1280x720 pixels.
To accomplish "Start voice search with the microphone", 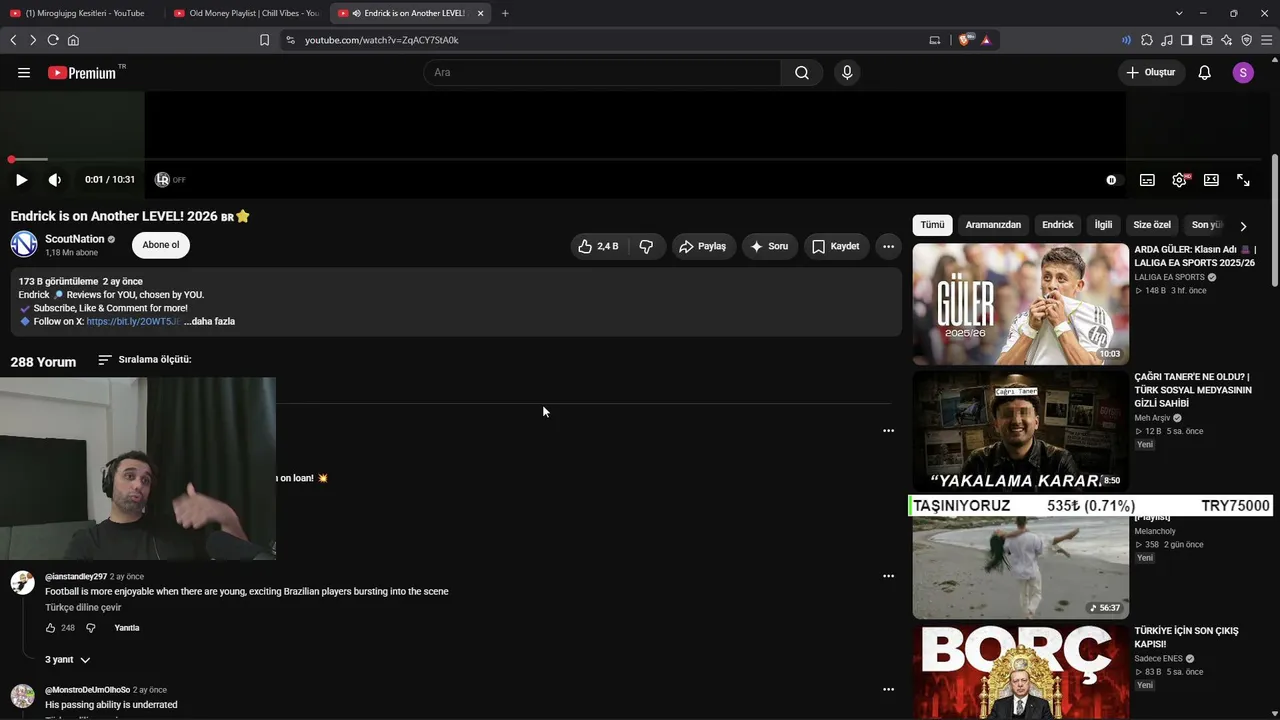I will pos(847,73).
